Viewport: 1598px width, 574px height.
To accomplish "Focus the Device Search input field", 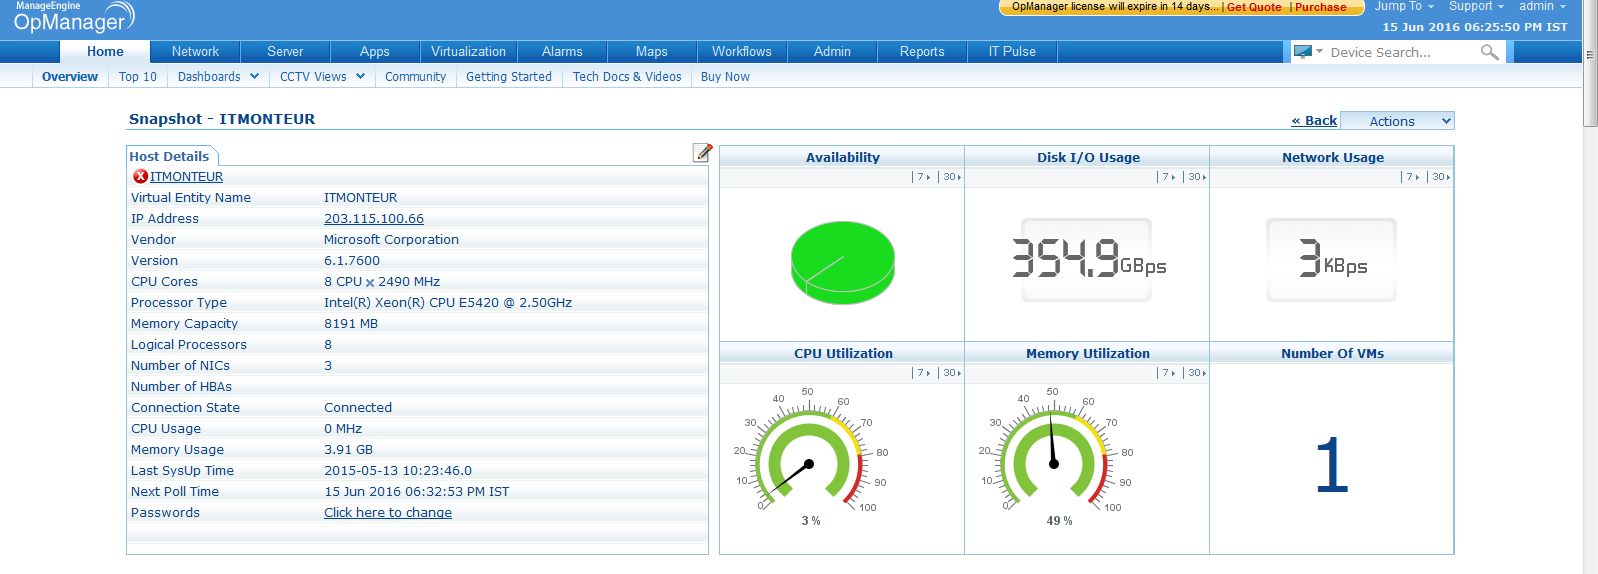I will 1398,52.
